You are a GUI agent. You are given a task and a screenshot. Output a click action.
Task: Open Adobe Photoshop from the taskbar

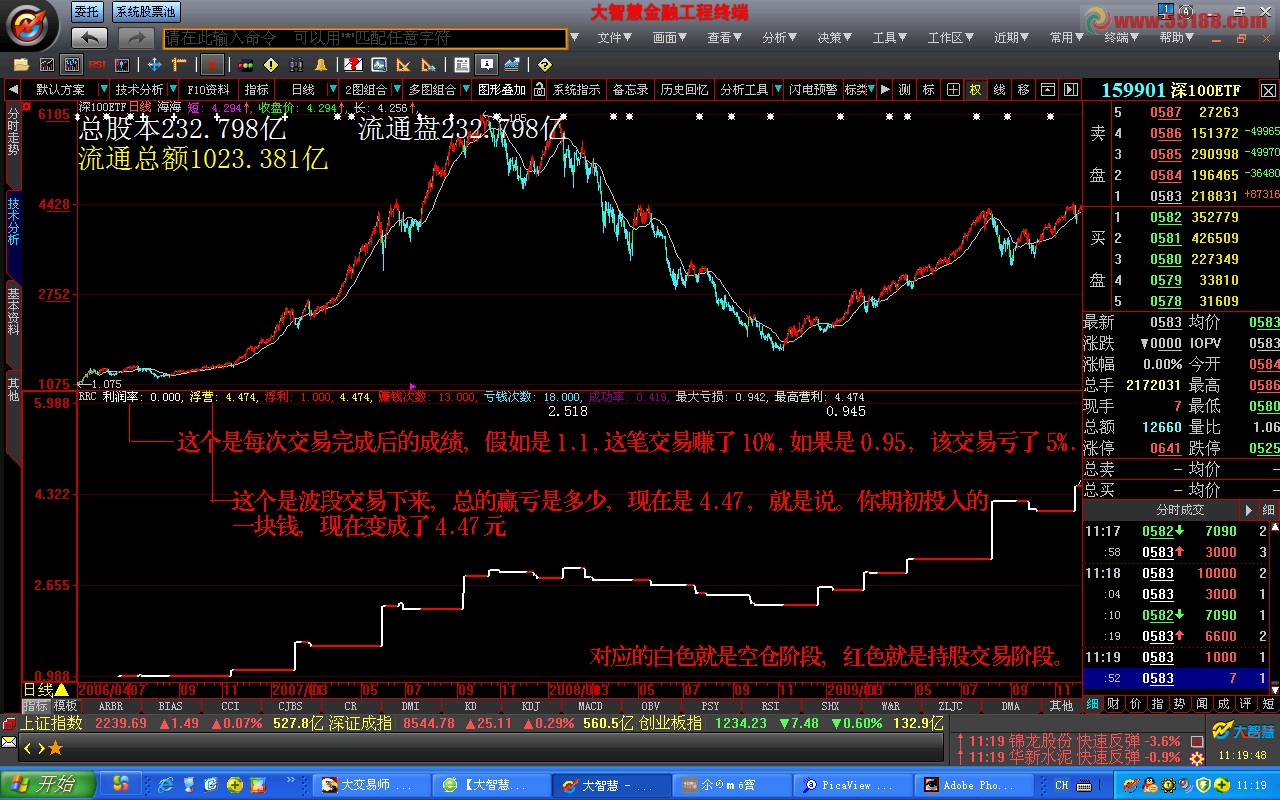point(971,785)
